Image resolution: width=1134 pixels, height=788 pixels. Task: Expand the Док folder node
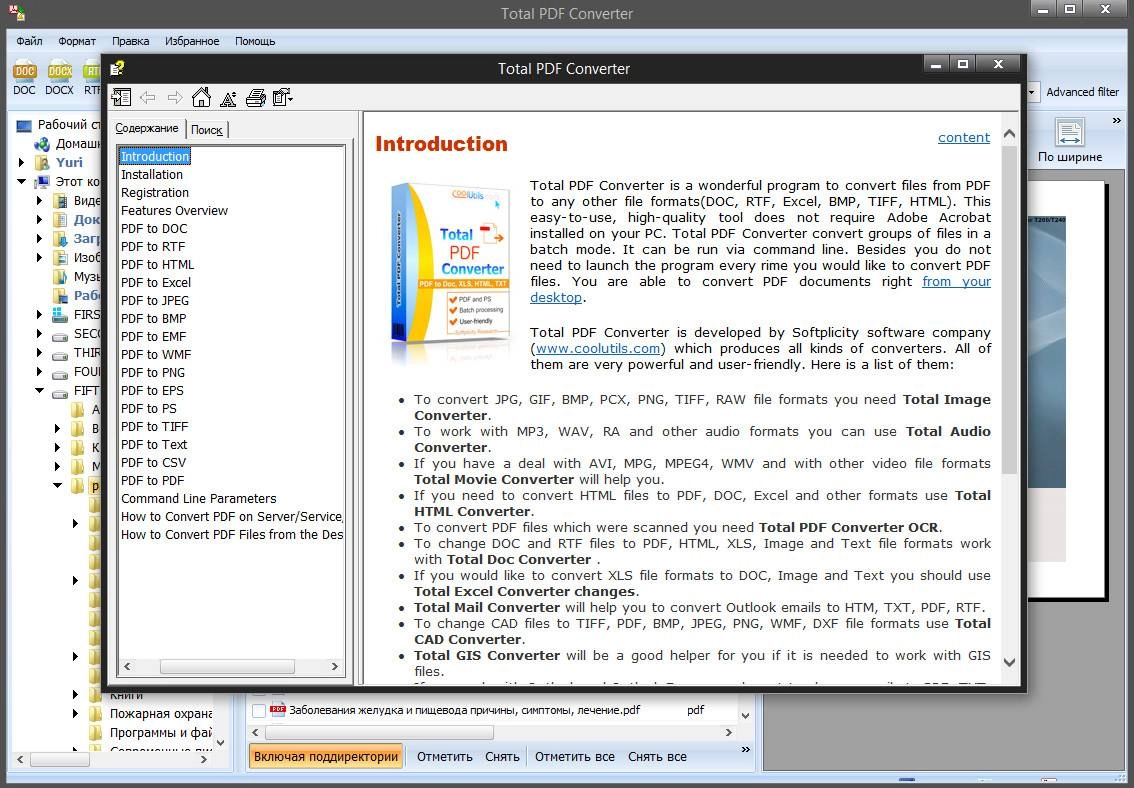40,219
